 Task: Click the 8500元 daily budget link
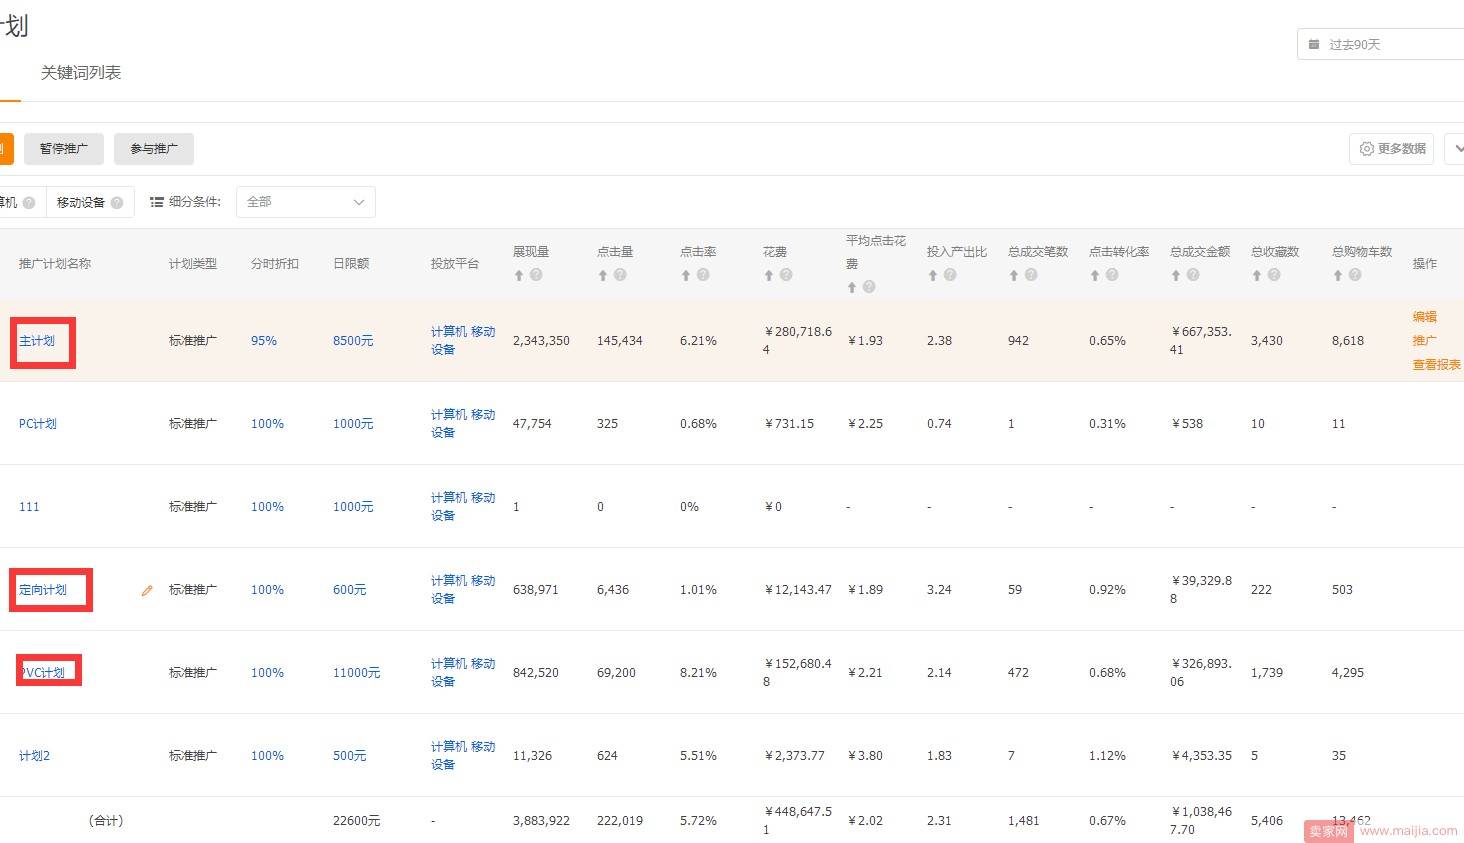click(x=353, y=341)
